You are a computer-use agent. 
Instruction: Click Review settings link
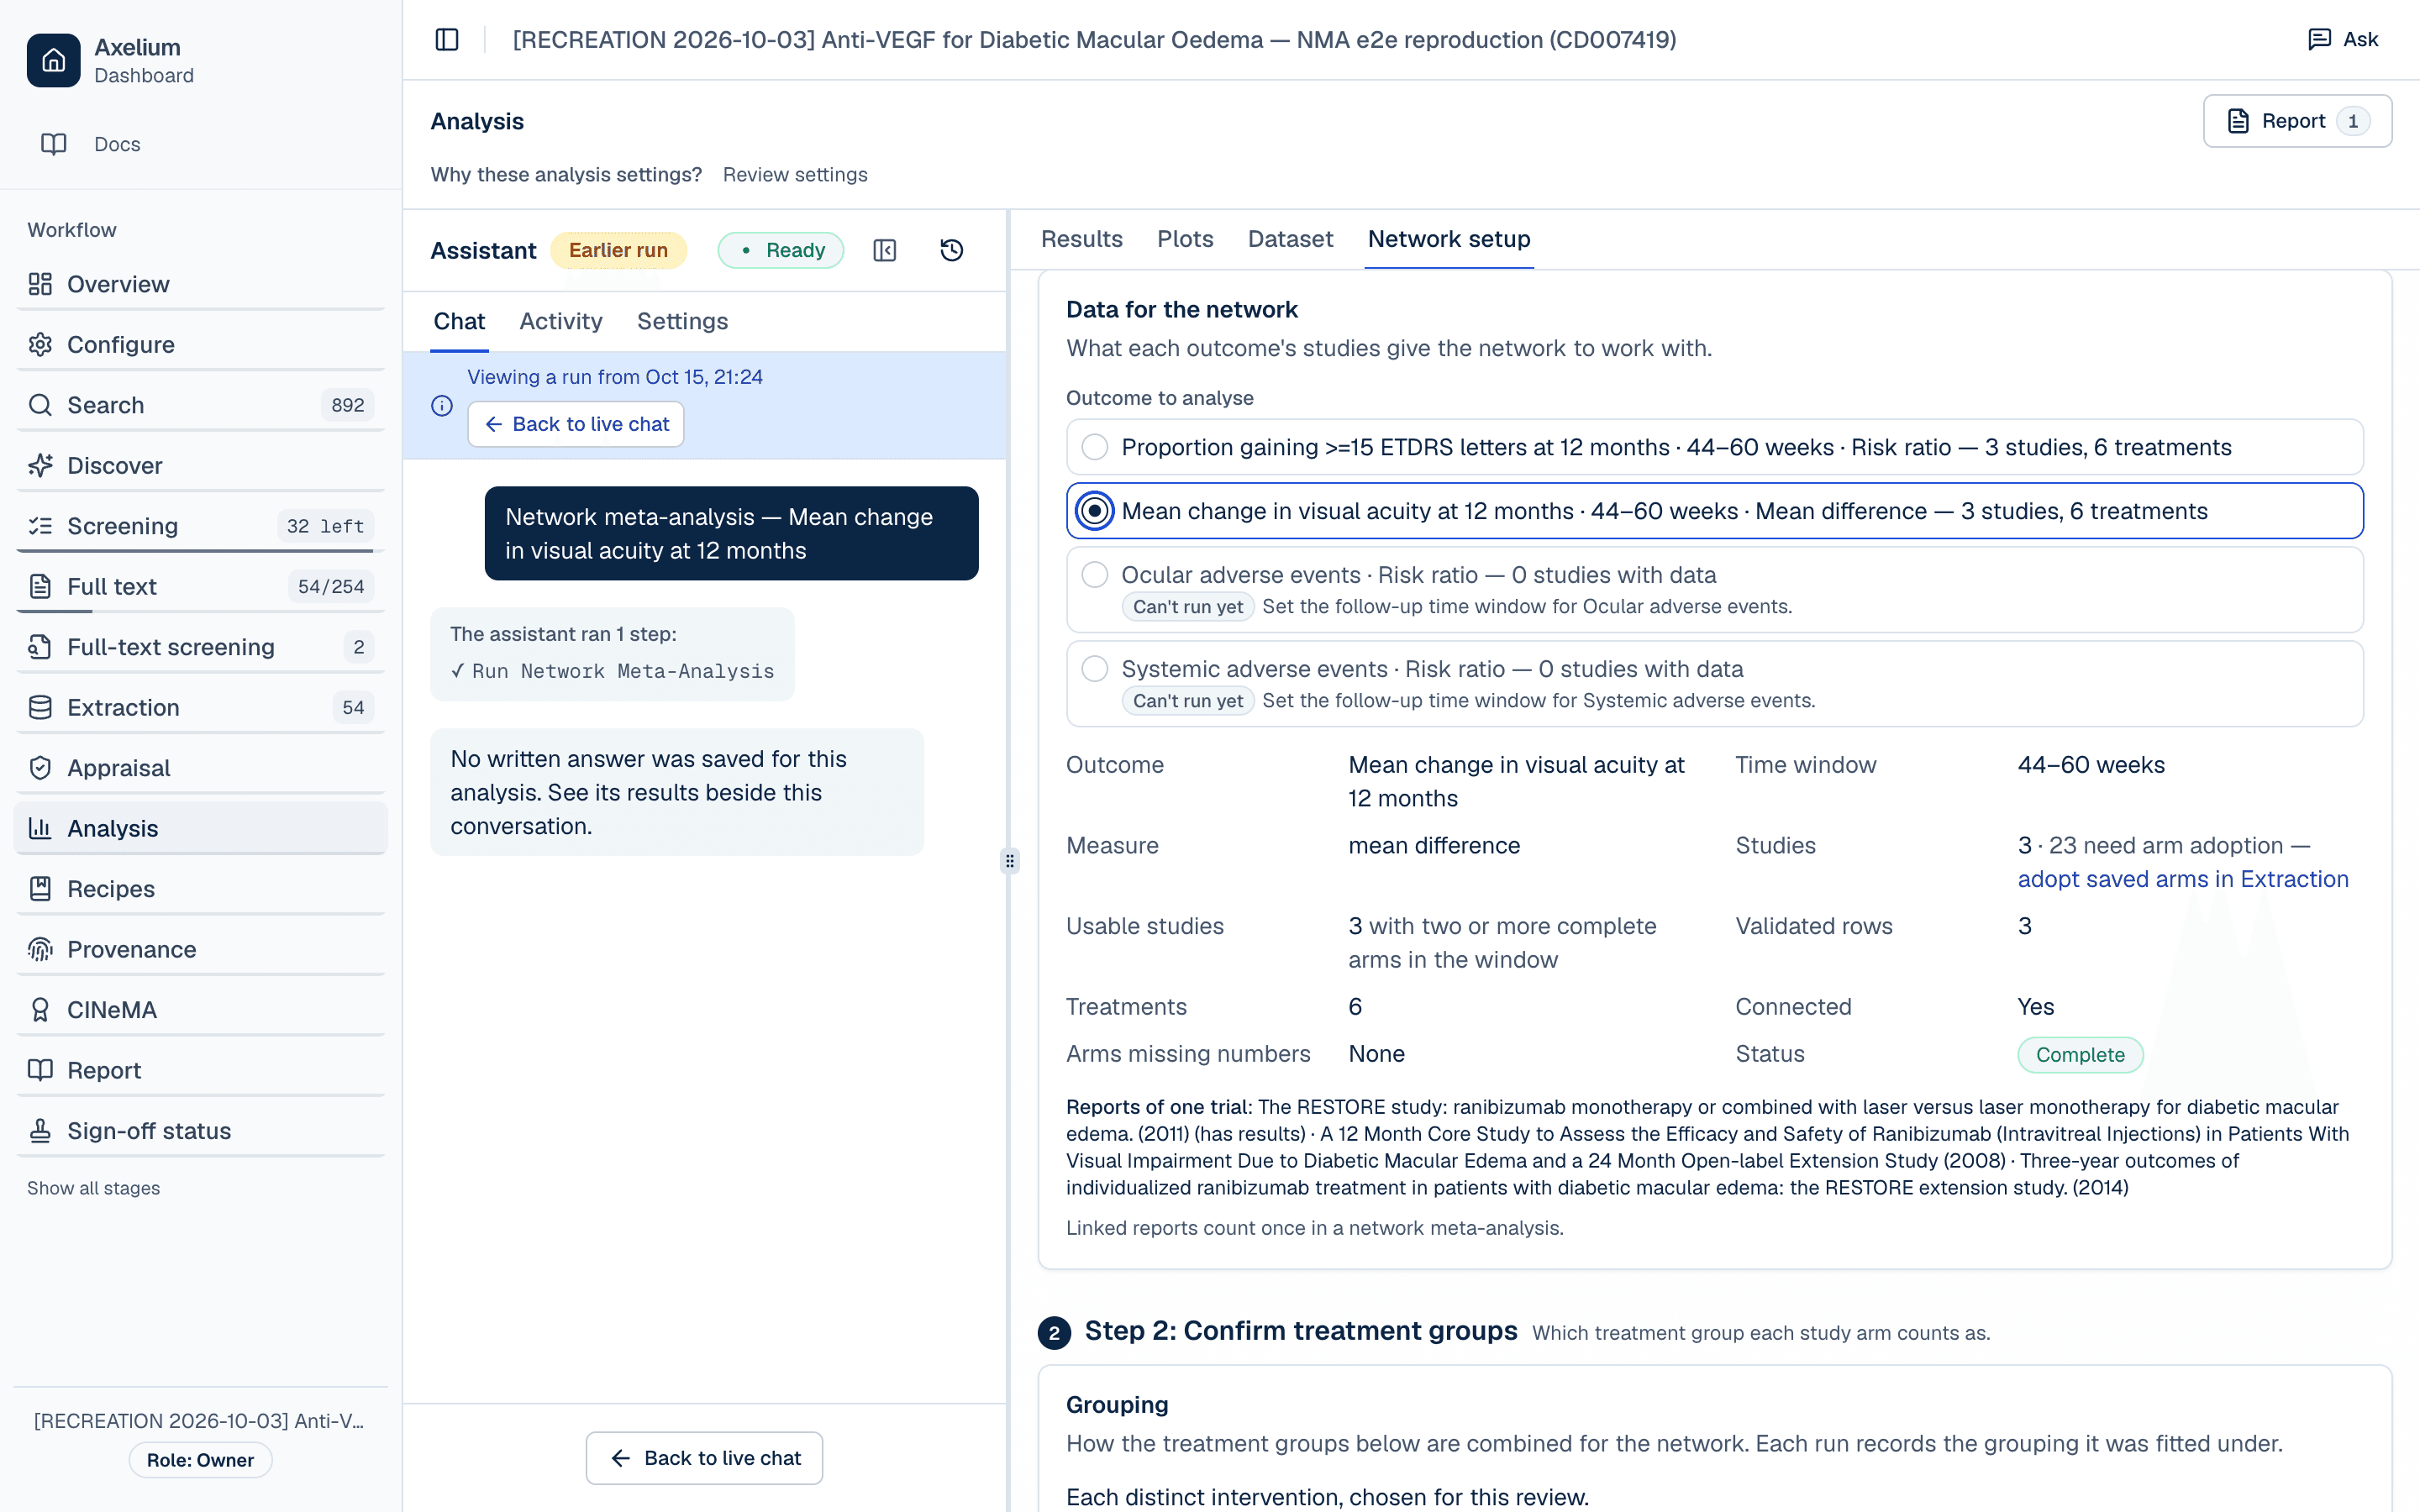point(795,174)
